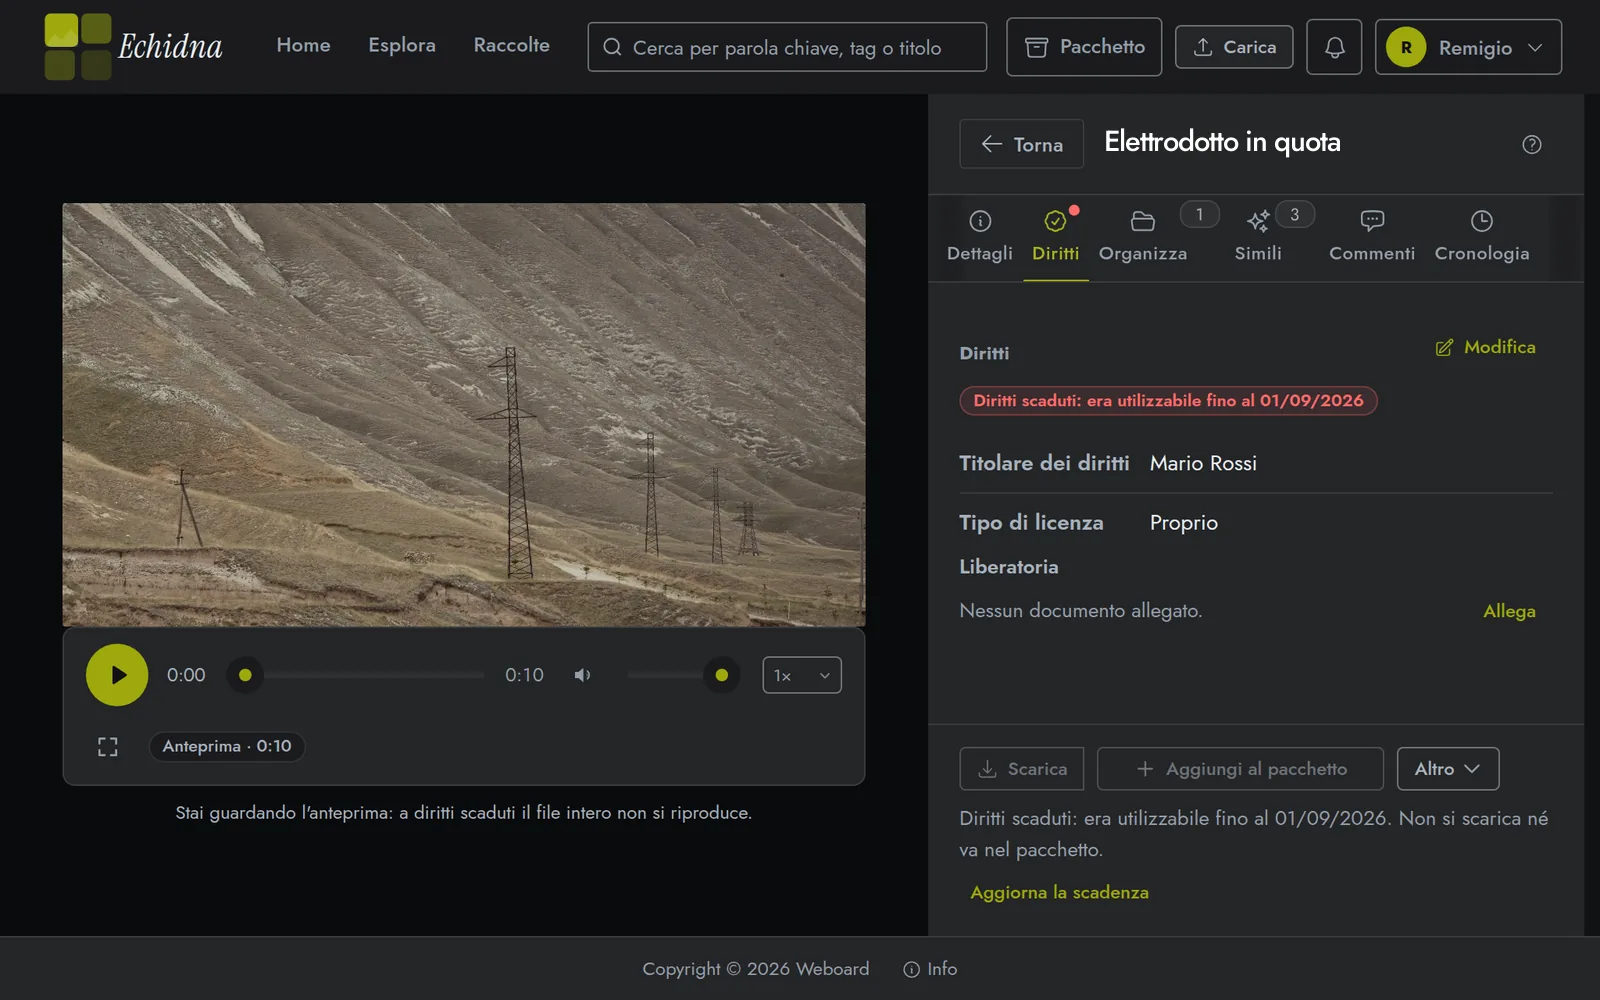Switch to the Organizza tab
The image size is (1600, 1000).
[x=1143, y=237]
